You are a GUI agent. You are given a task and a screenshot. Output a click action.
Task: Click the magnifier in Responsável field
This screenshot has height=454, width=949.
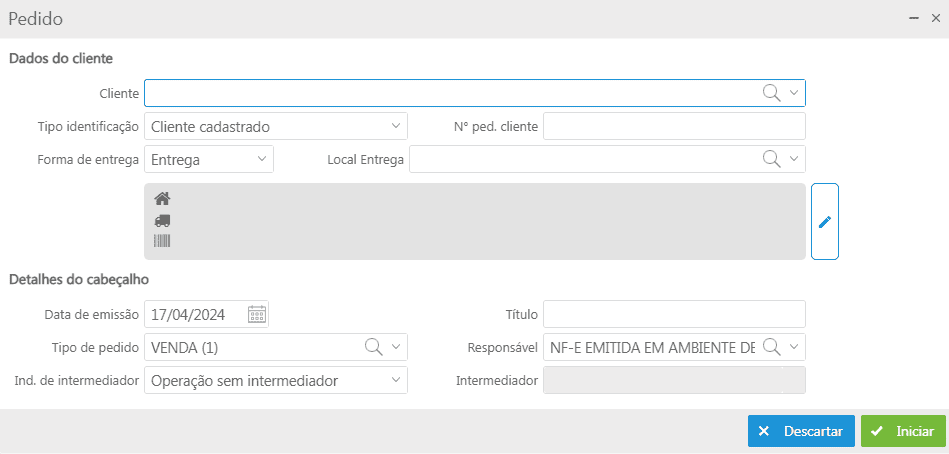(771, 347)
